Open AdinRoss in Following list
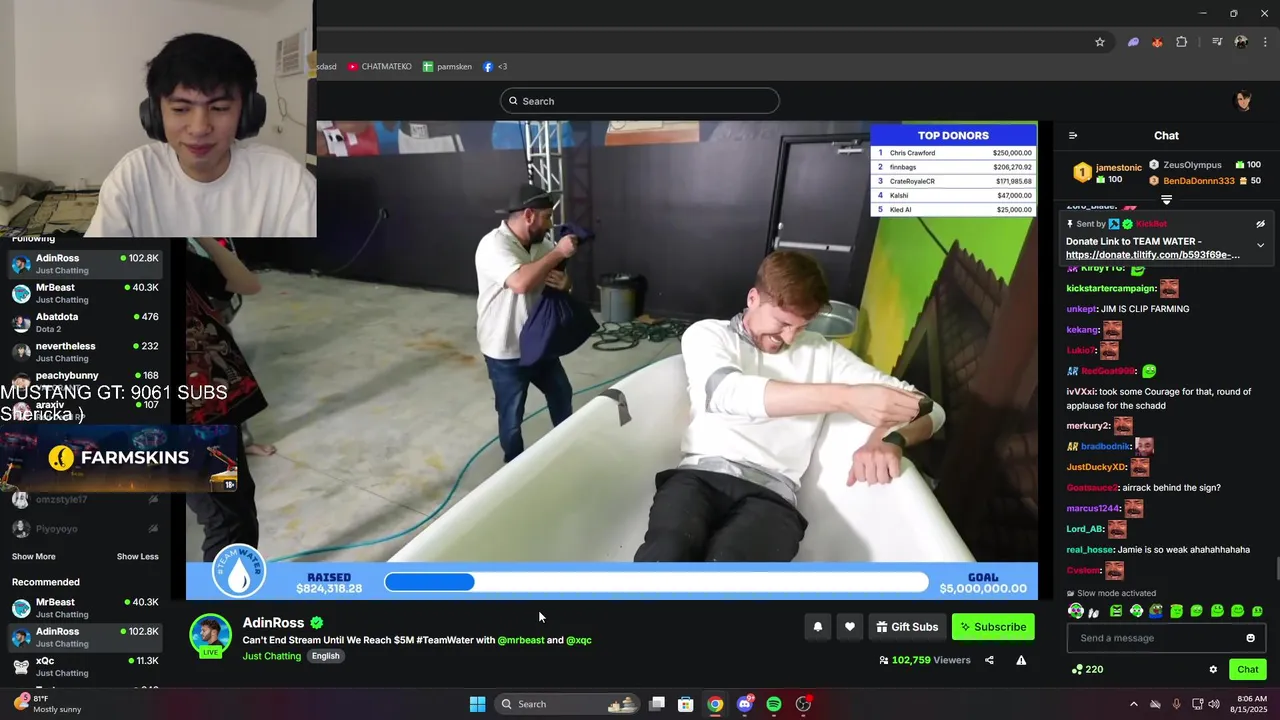This screenshot has height=720, width=1280. (x=84, y=264)
